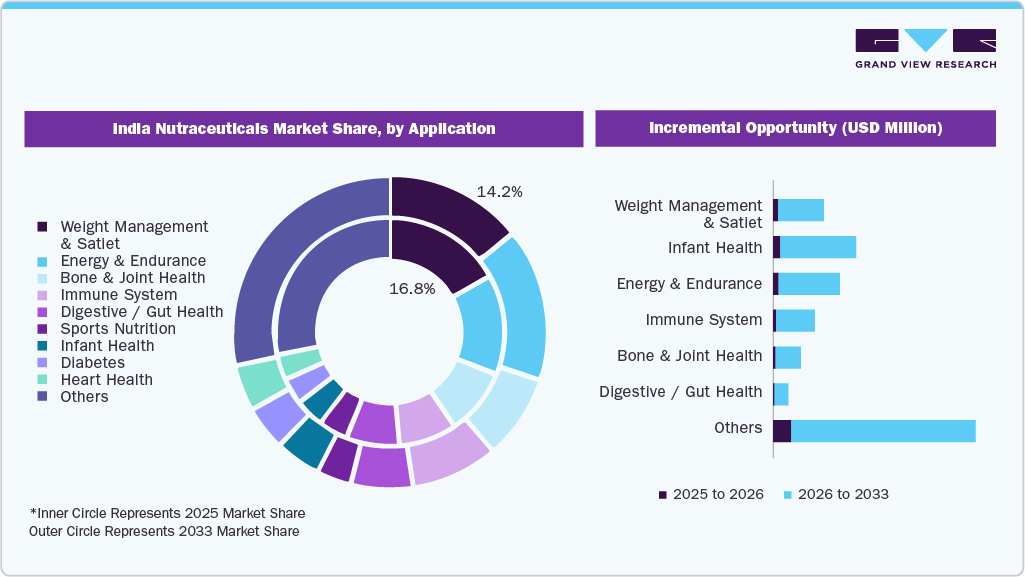Click the 14.2% label on the donut chart

499,191
